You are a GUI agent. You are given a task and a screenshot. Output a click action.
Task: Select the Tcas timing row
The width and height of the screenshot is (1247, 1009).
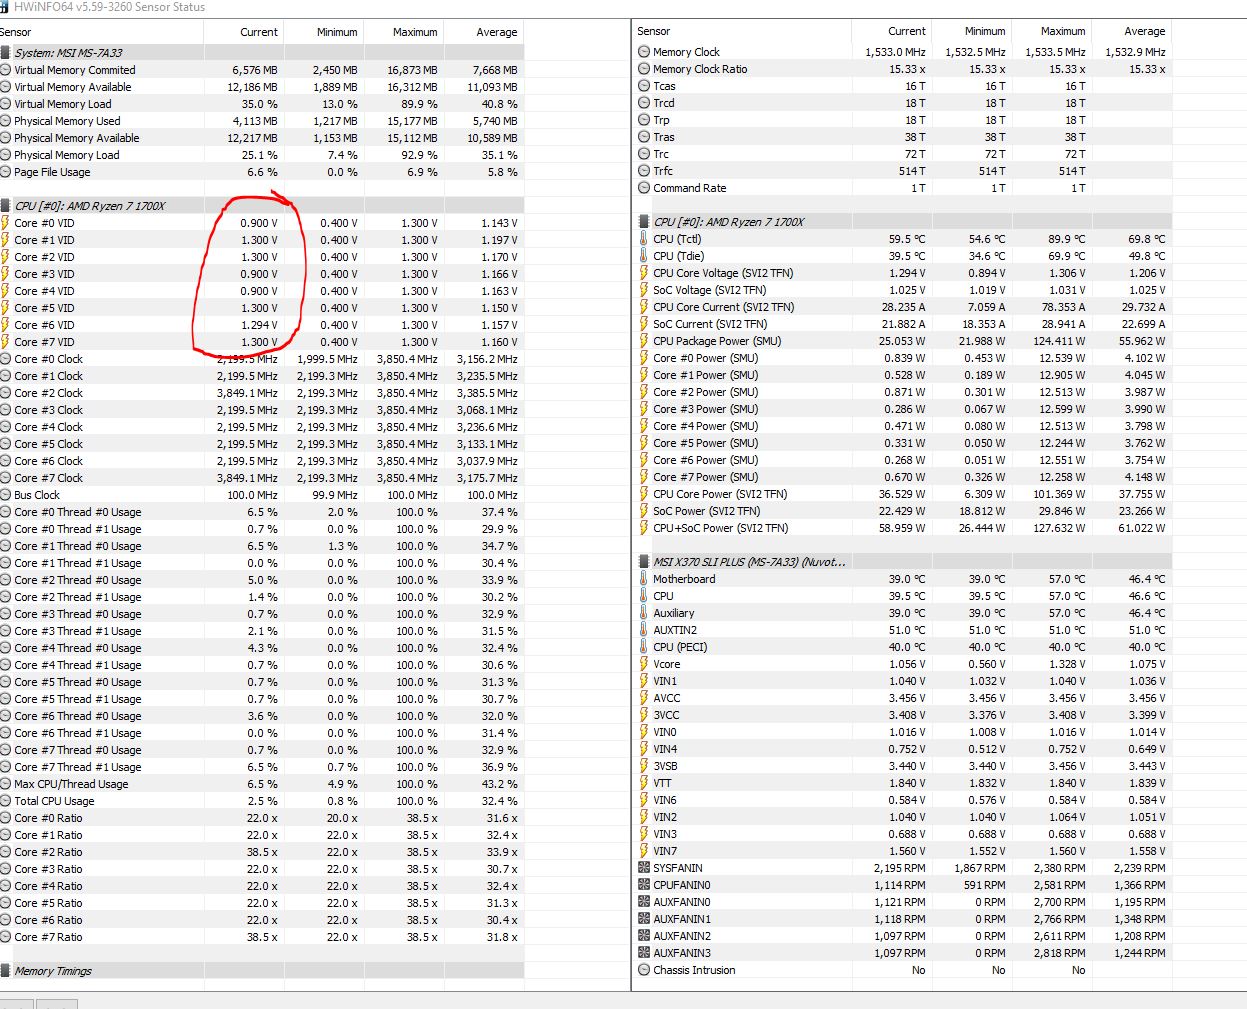pyautogui.click(x=904, y=86)
